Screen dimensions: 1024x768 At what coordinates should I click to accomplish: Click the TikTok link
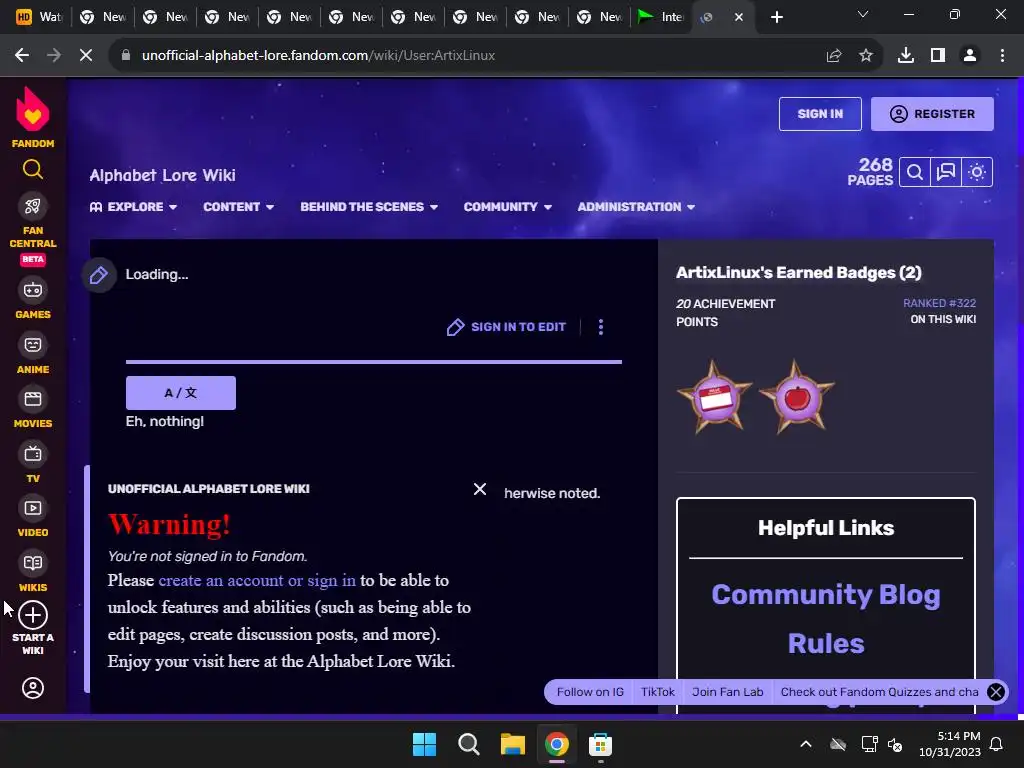tap(657, 692)
